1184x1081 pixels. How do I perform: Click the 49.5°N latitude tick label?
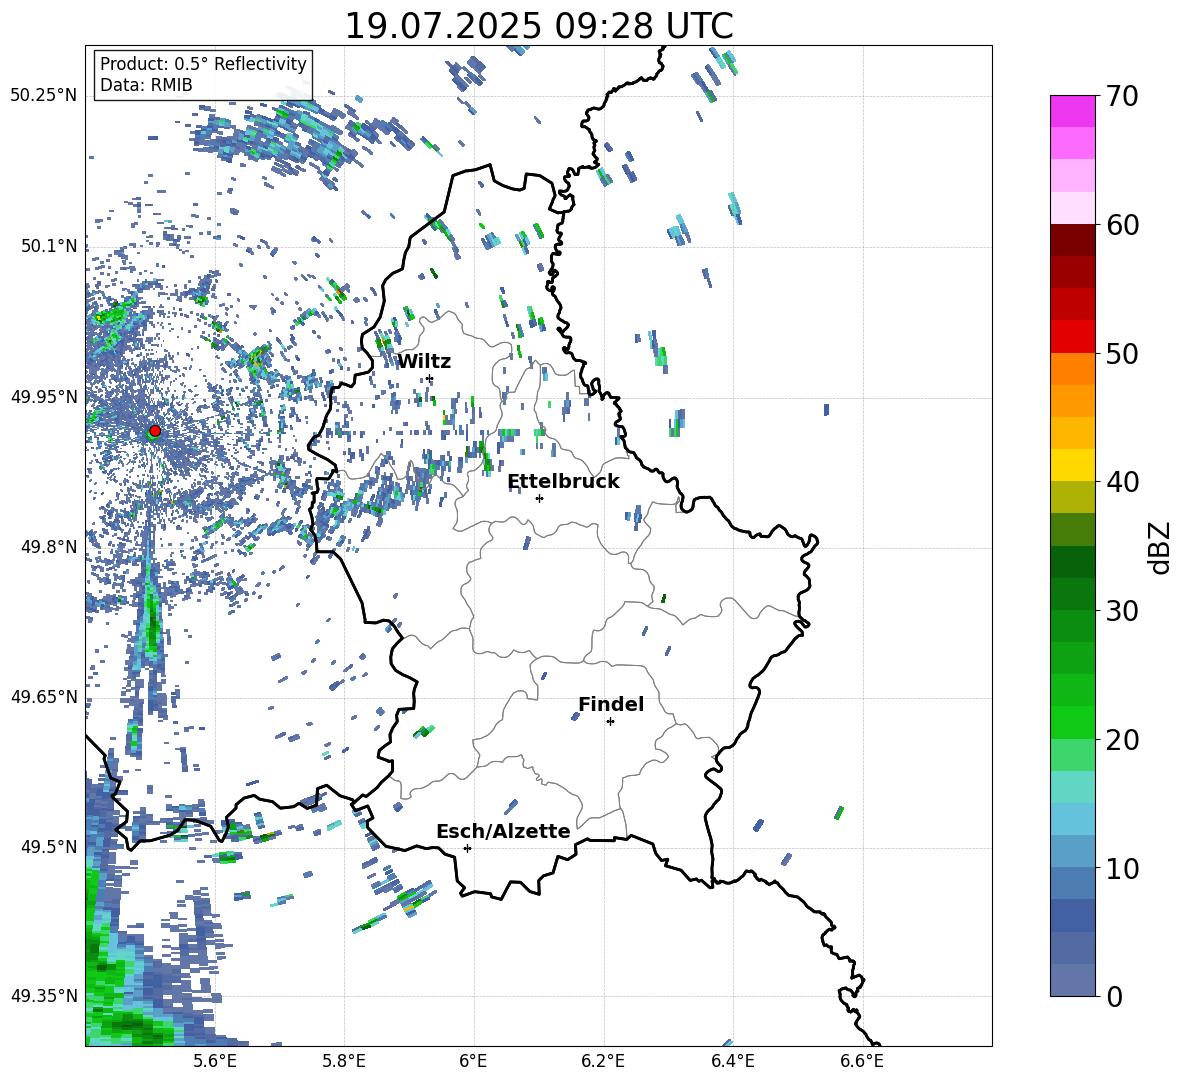49,847
